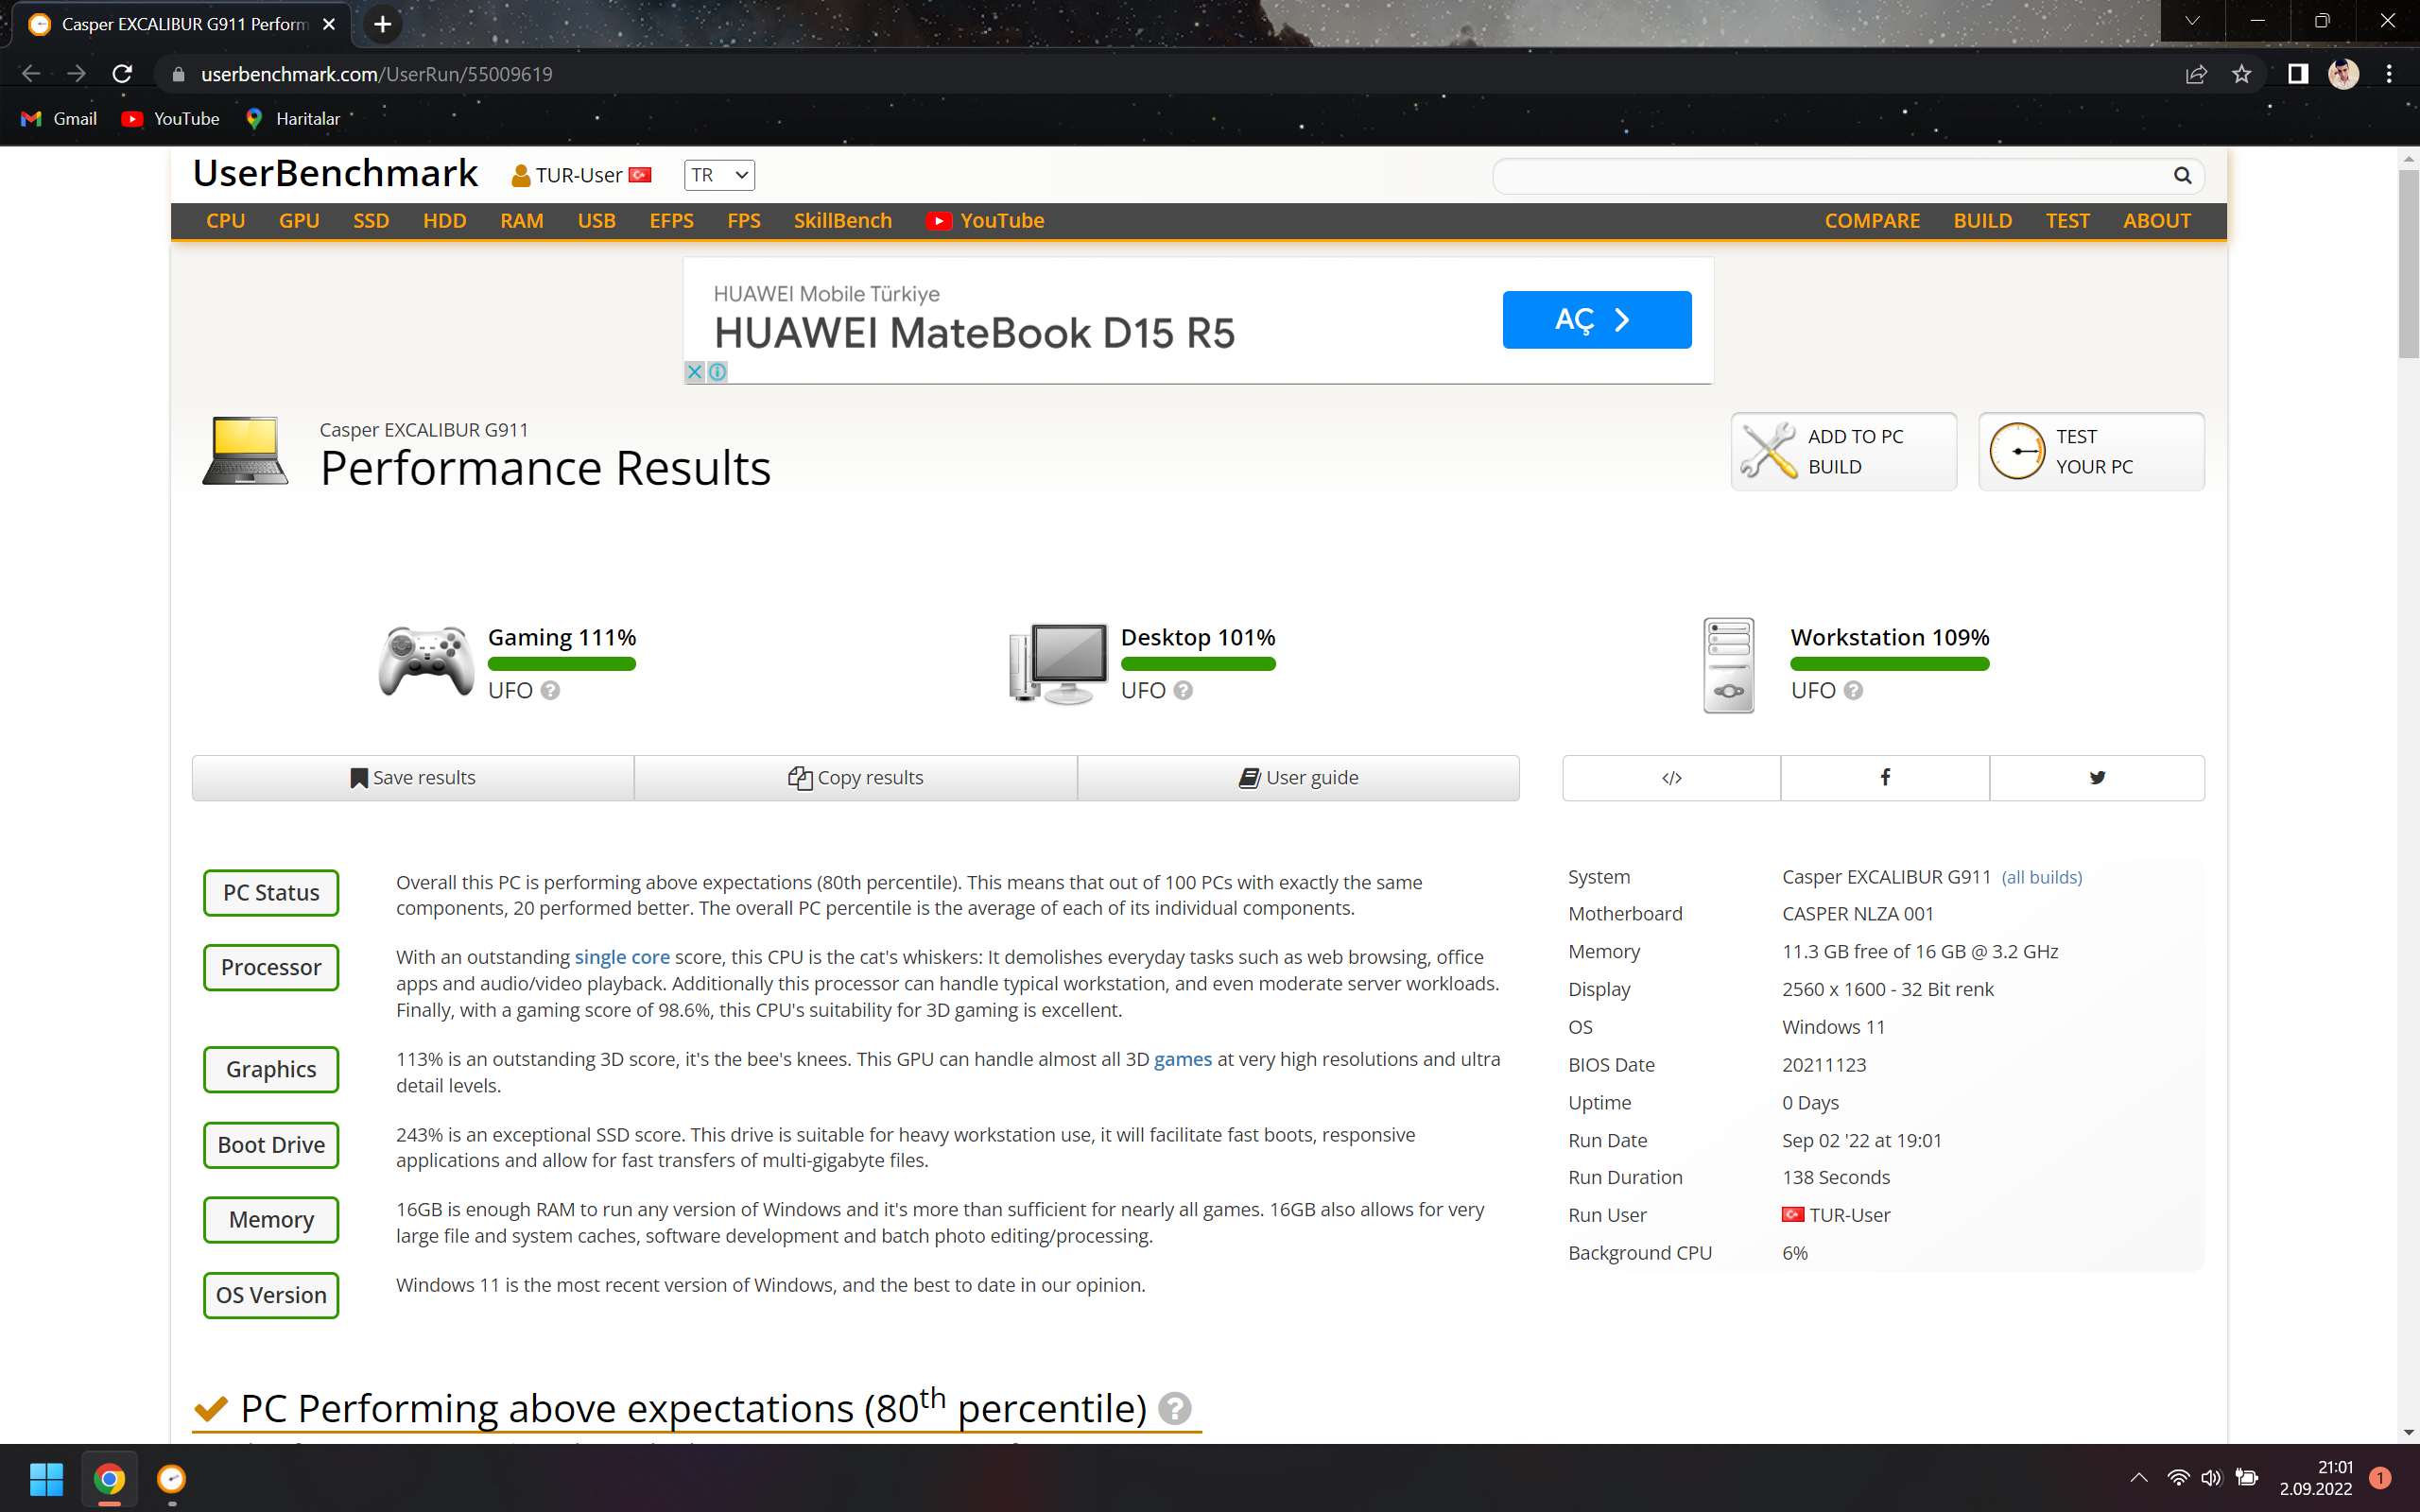Click the Gaming 111% green score bar
Screen dimensions: 2420x1512
tap(561, 664)
